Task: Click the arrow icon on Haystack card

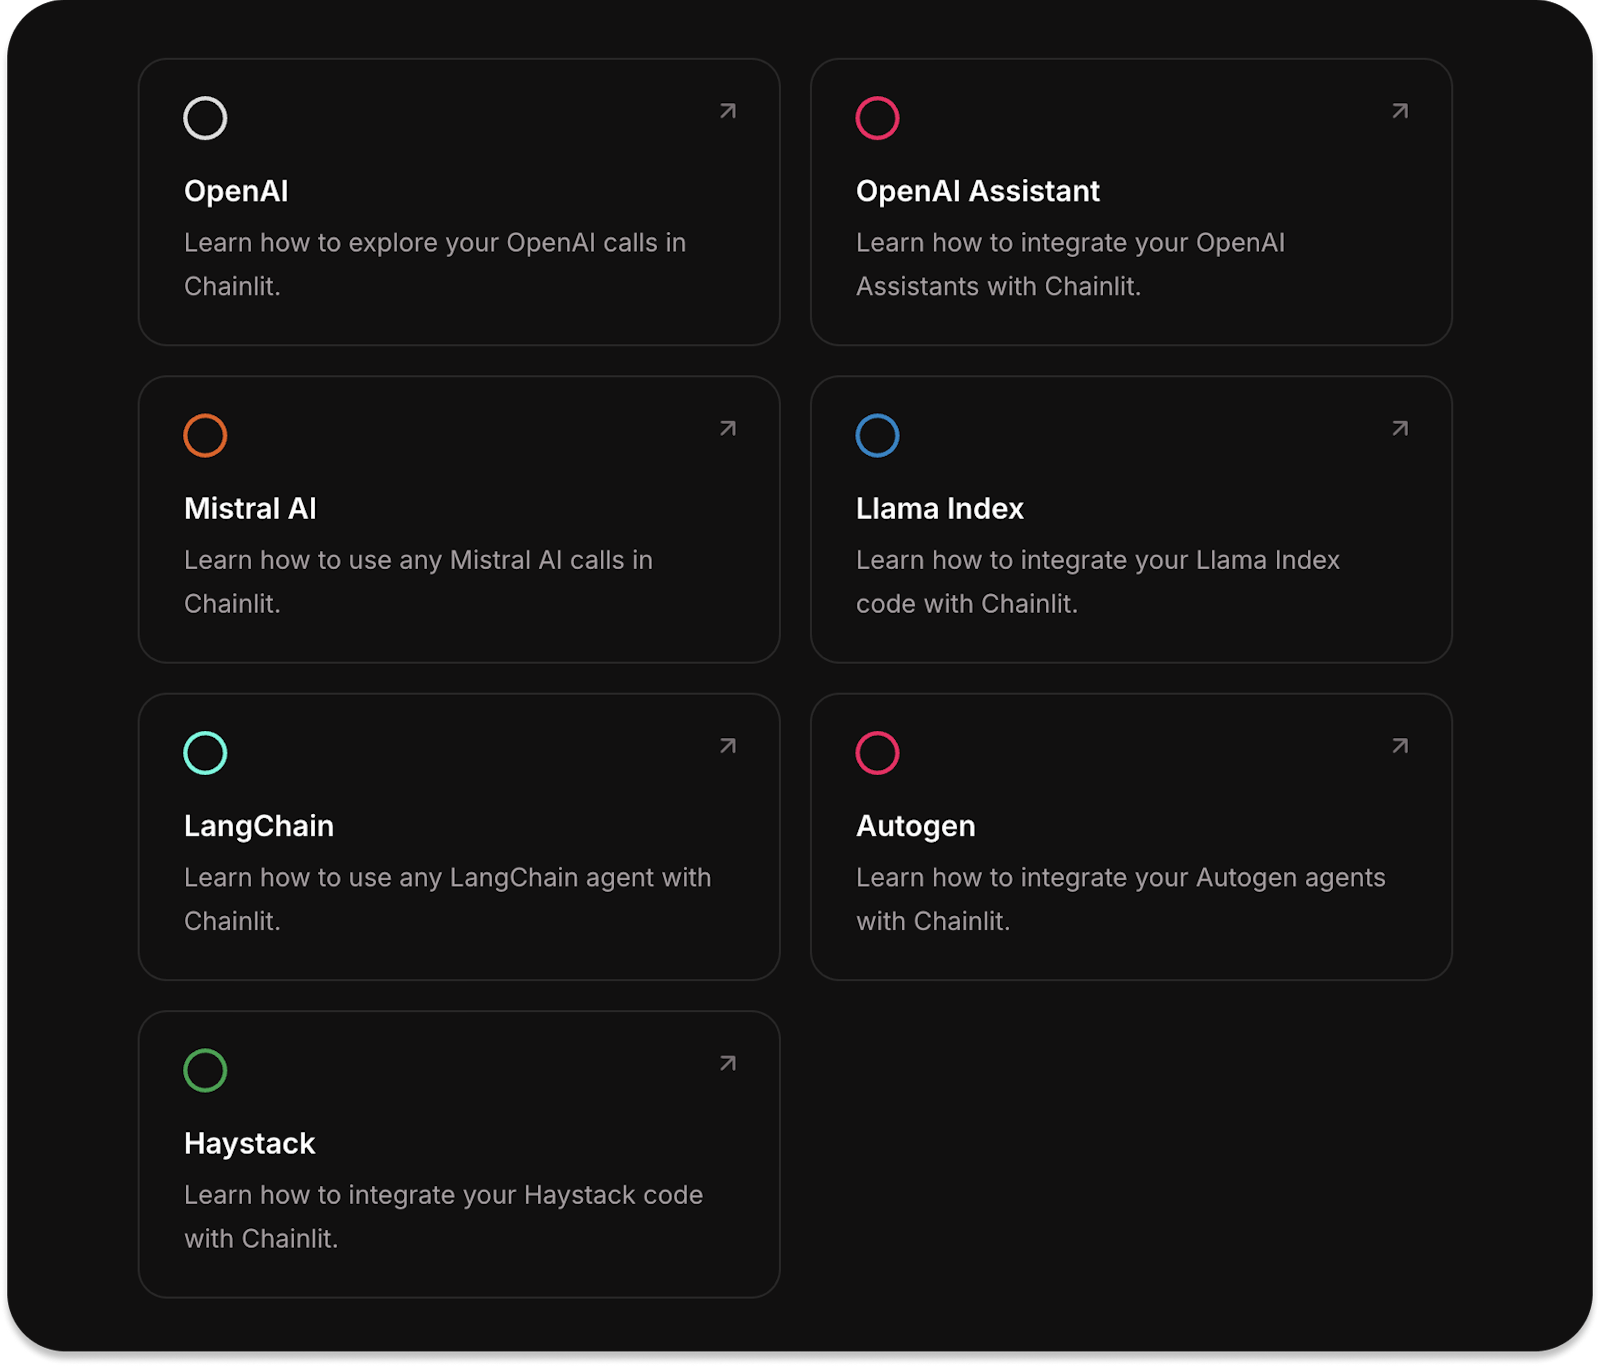Action: 728,1063
